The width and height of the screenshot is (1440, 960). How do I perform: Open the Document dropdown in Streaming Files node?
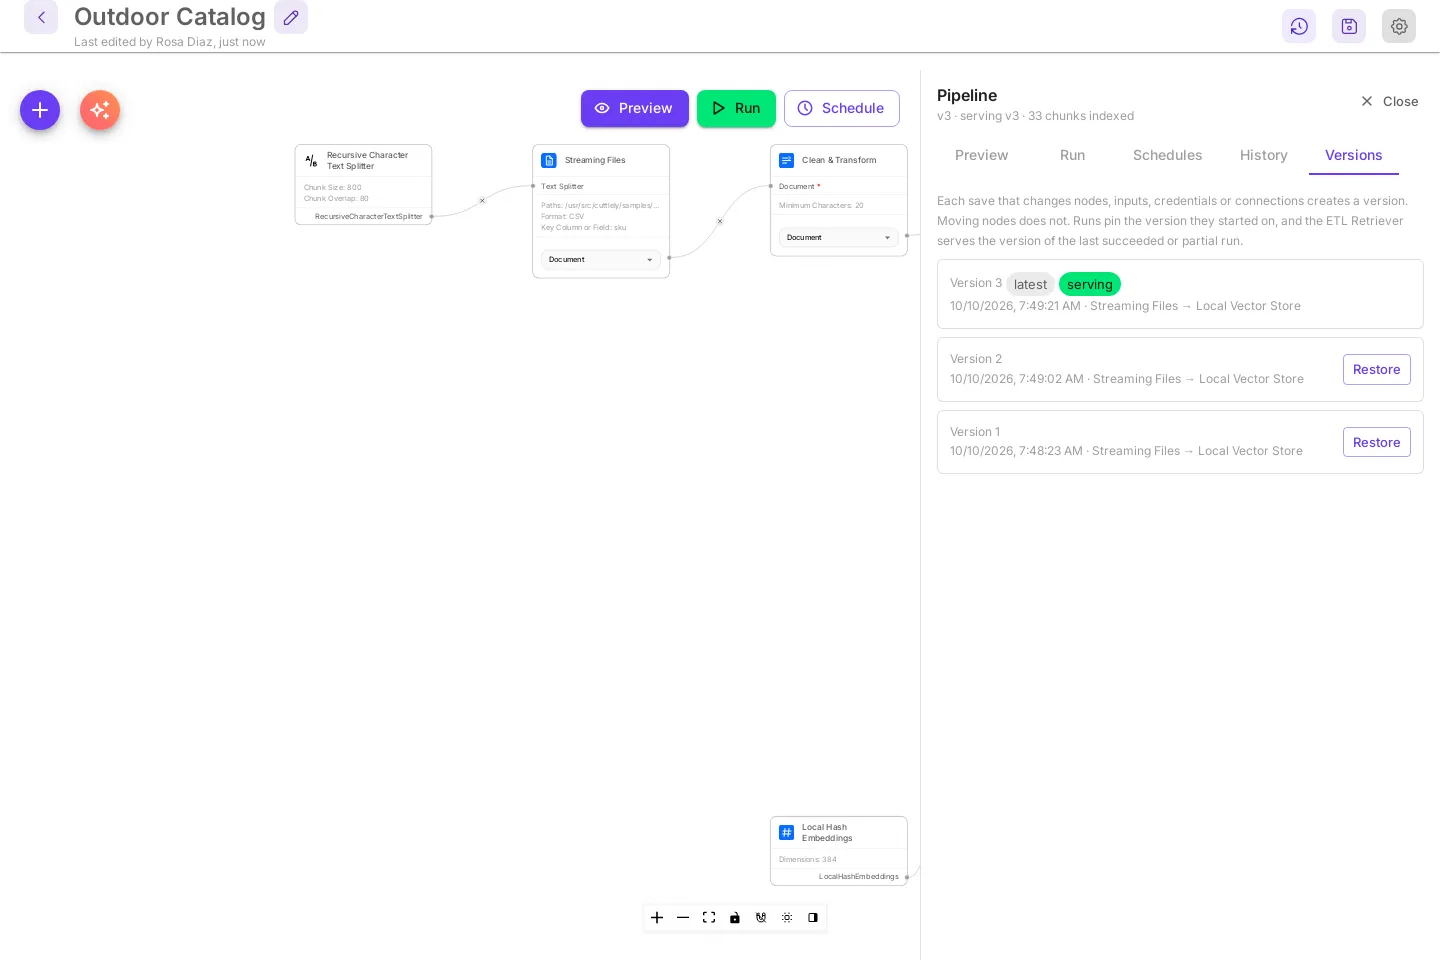601,260
